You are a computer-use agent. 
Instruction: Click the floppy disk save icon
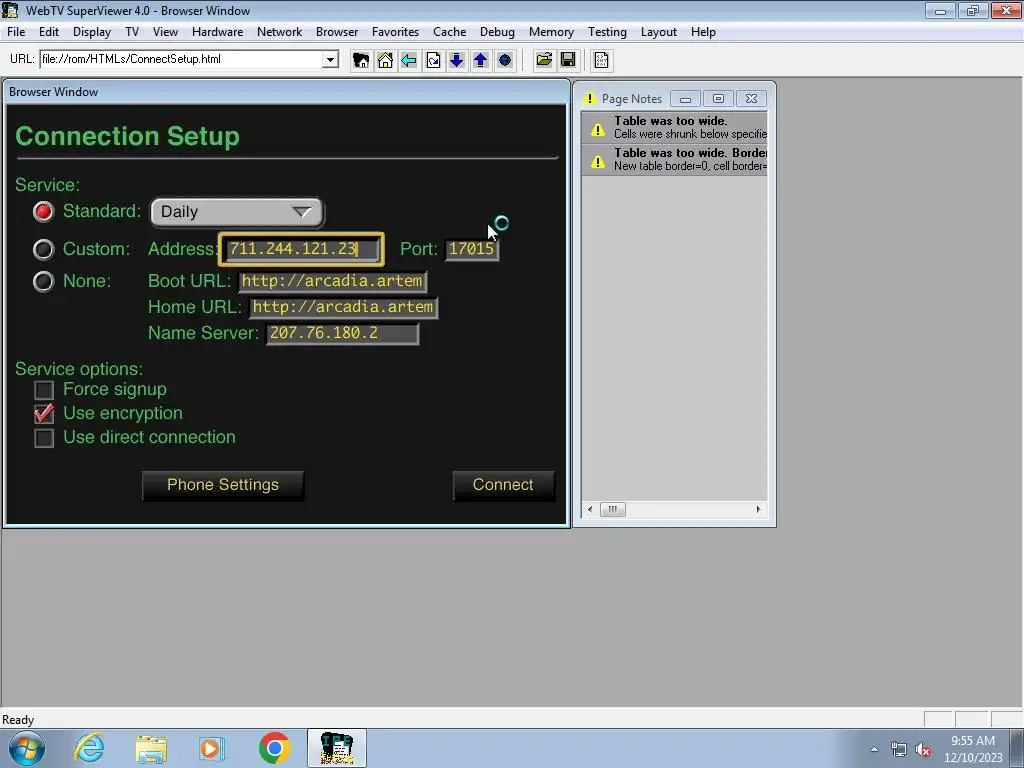568,60
